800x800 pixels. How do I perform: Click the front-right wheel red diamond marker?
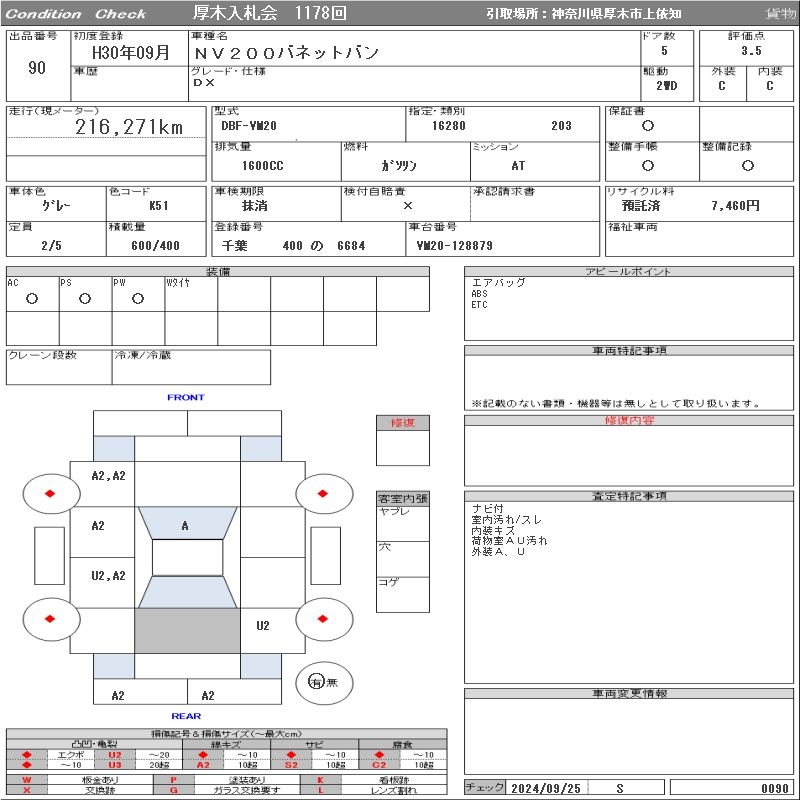coord(322,493)
